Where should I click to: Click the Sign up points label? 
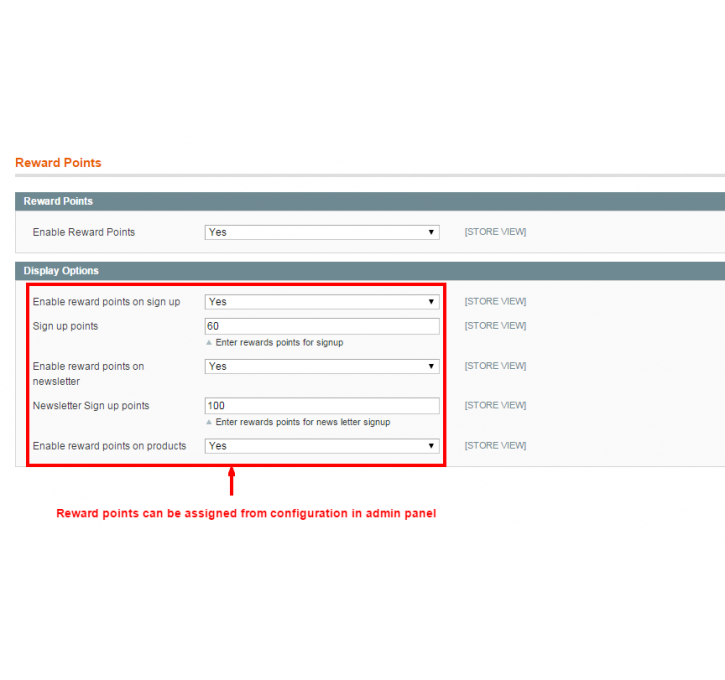(65, 326)
